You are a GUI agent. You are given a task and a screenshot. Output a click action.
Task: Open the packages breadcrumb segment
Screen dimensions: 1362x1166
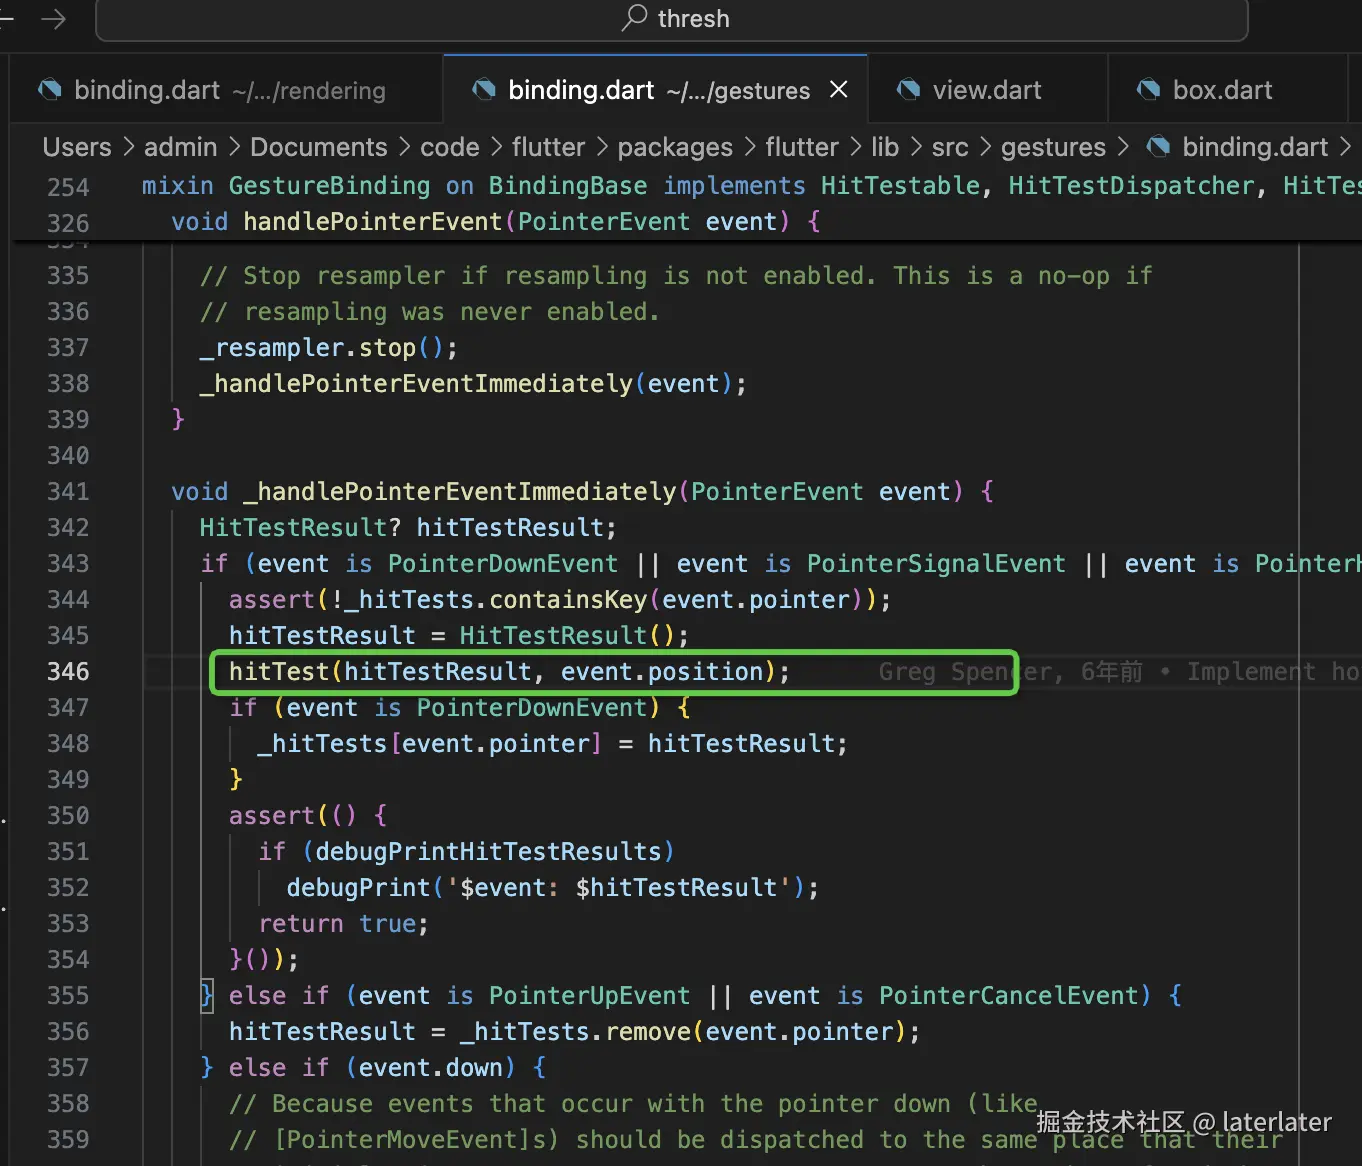pos(674,147)
